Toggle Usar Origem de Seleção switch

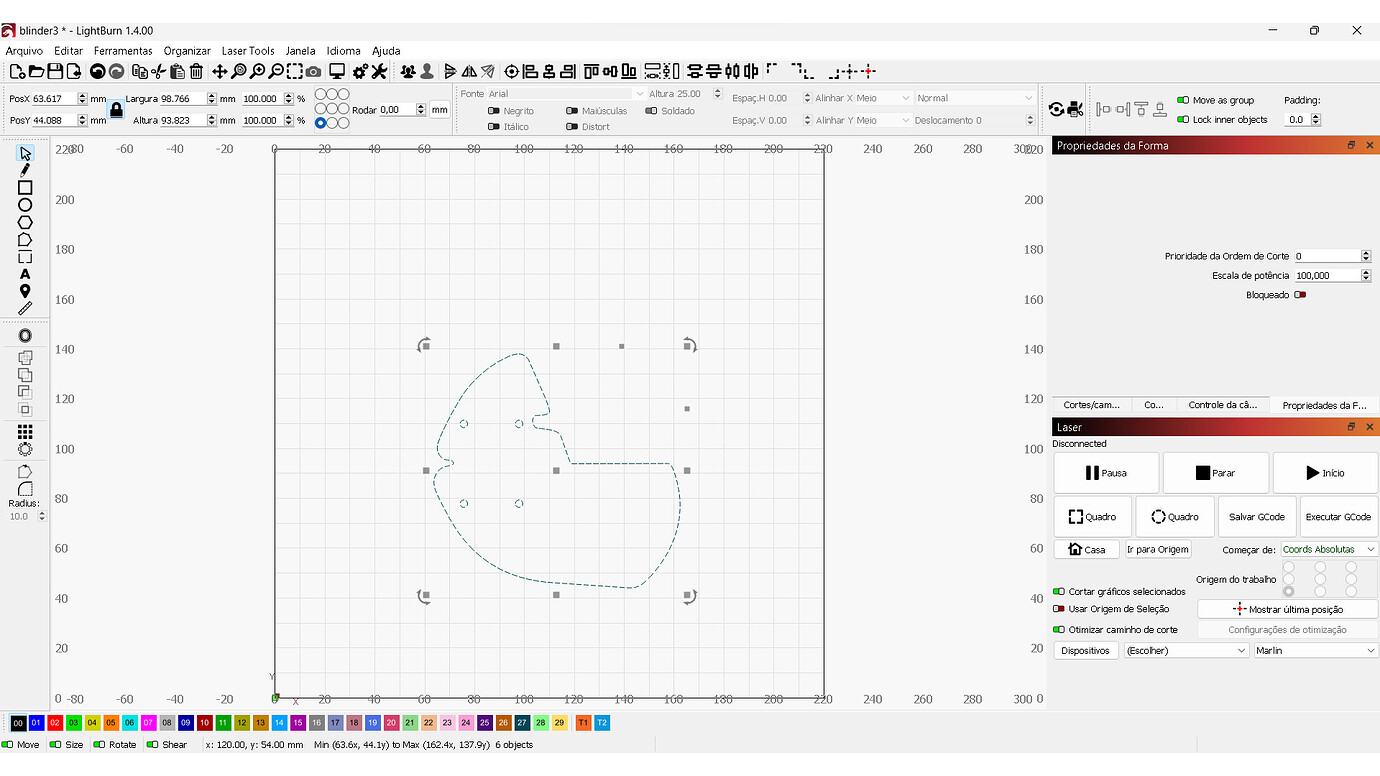[x=1059, y=609]
